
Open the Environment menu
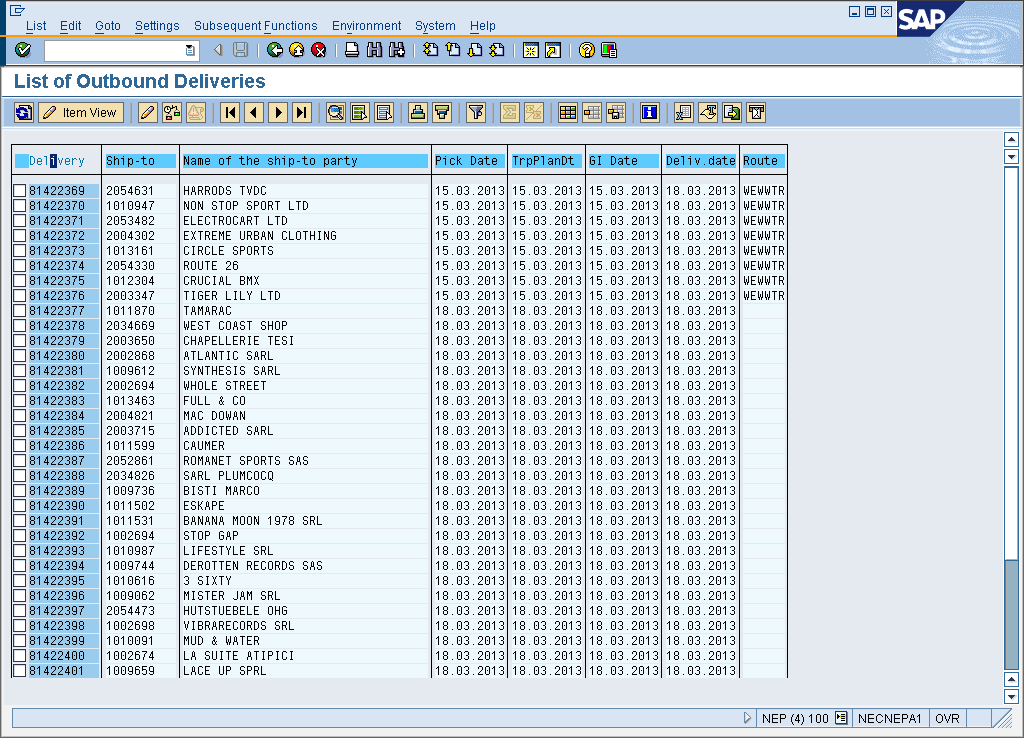click(366, 26)
